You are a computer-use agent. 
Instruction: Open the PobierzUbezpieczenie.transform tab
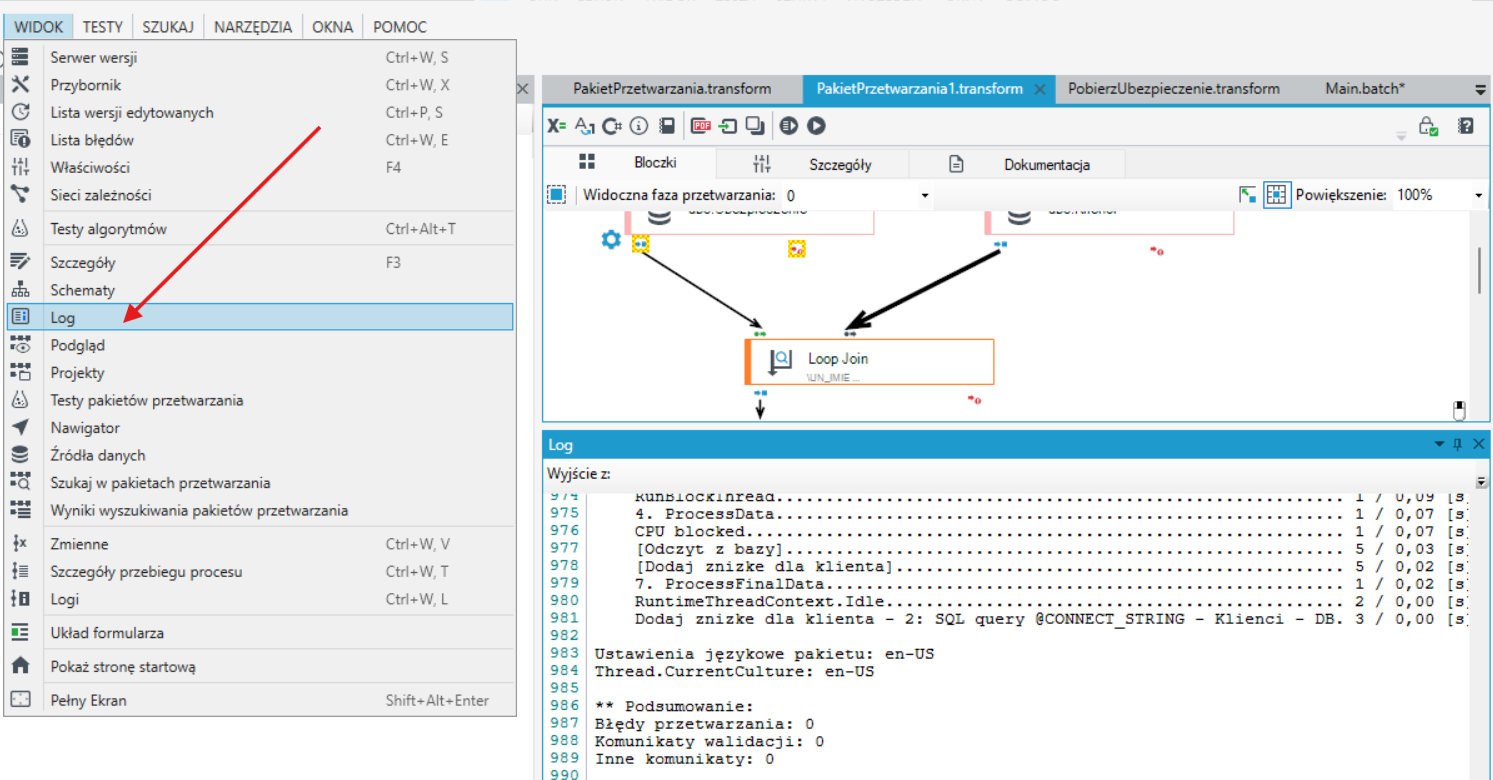[x=1174, y=88]
